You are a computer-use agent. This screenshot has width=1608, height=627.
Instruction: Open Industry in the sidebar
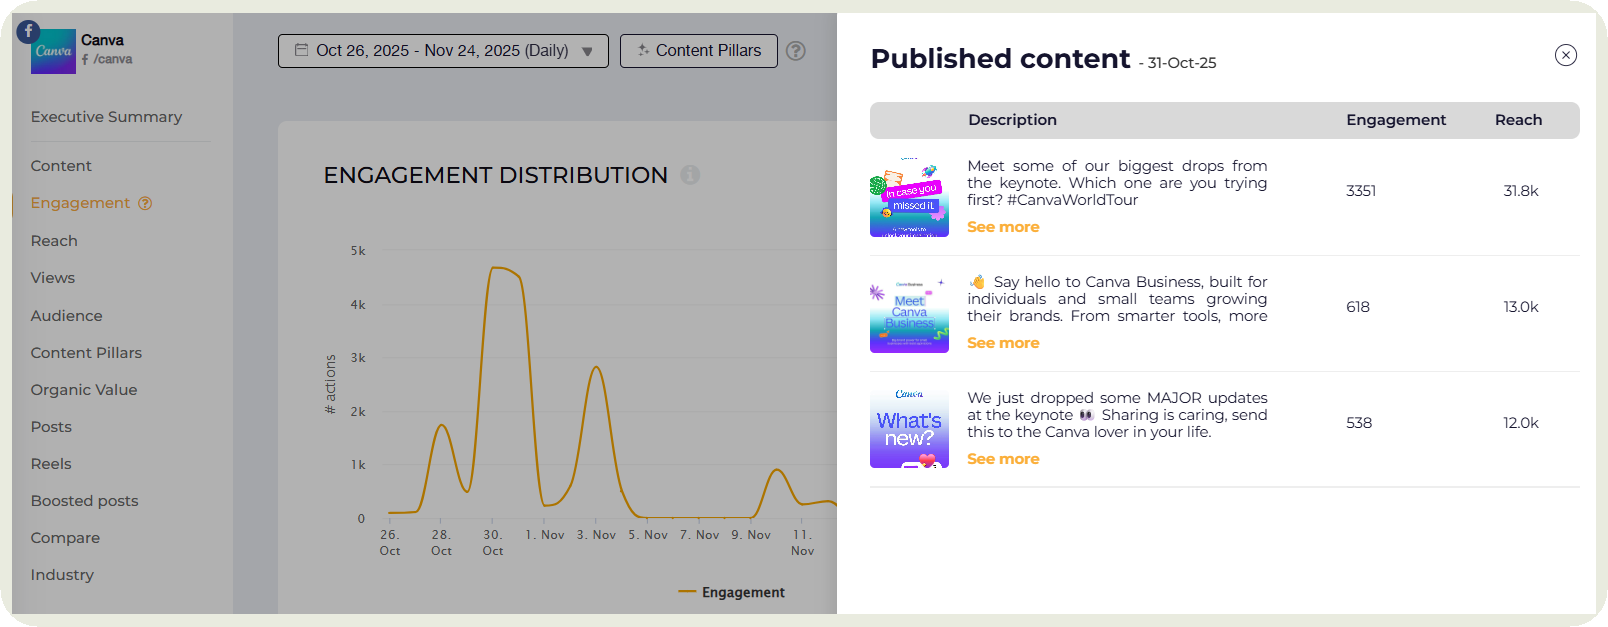62,575
